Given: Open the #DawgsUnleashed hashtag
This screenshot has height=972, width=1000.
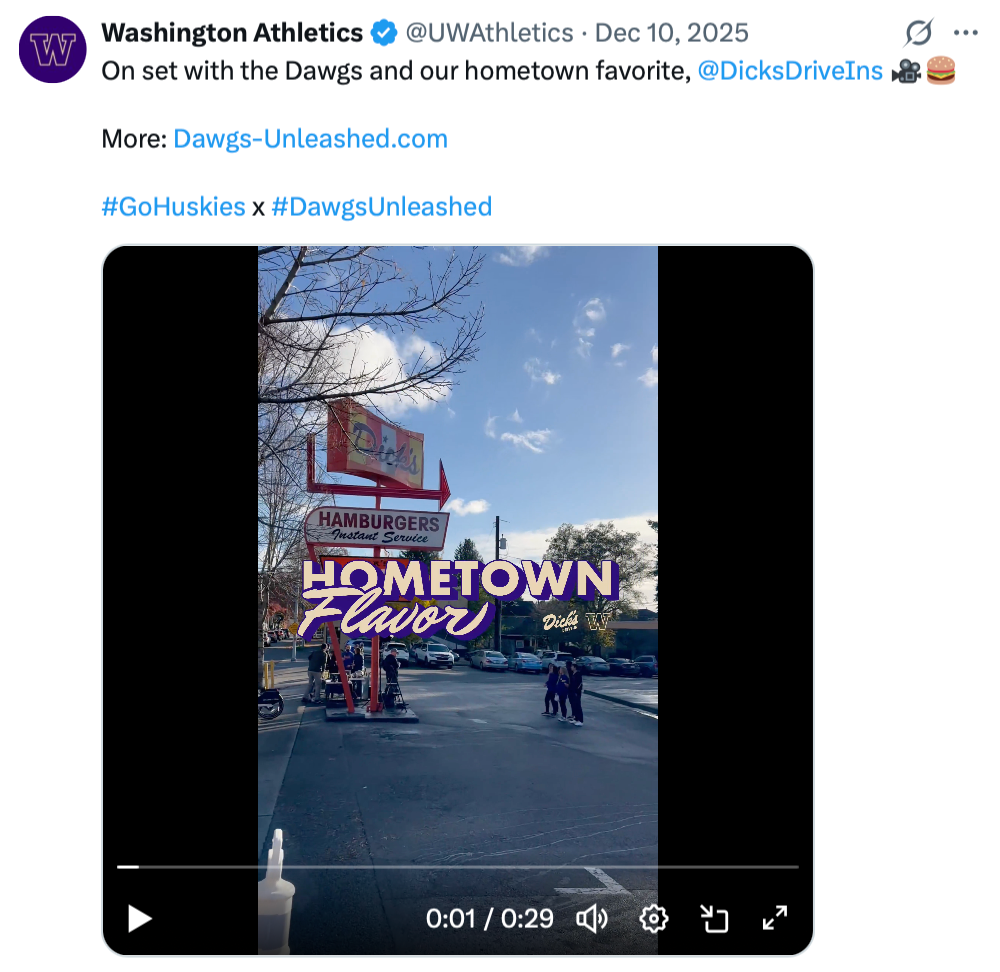Looking at the screenshot, I should coord(381,207).
